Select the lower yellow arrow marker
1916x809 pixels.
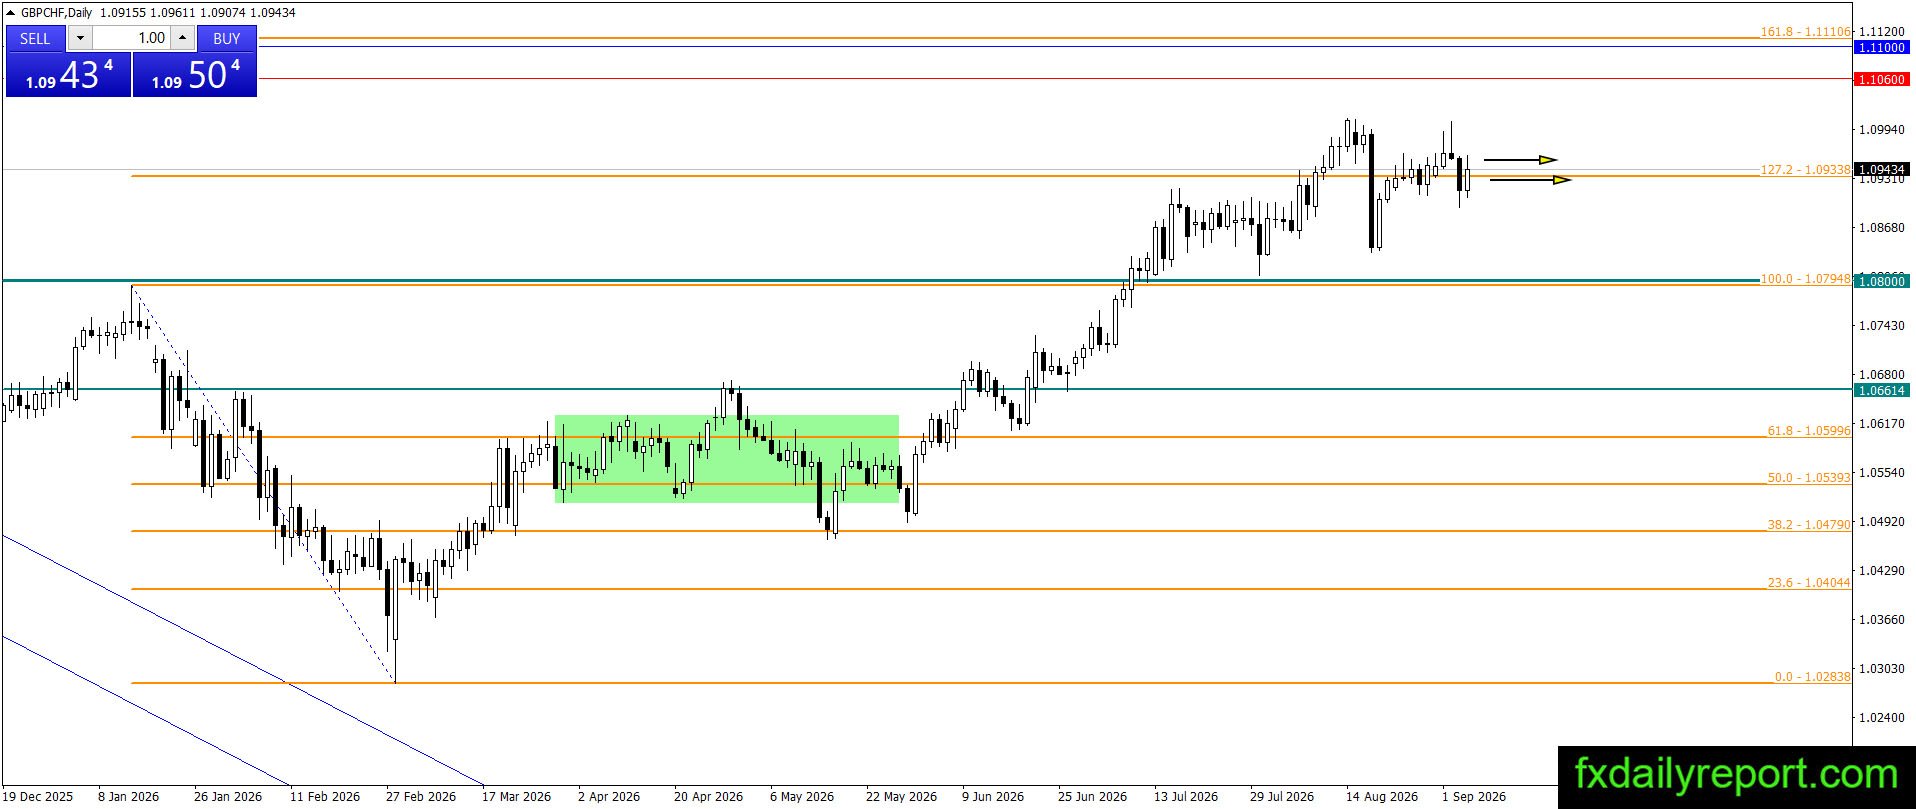click(1530, 180)
